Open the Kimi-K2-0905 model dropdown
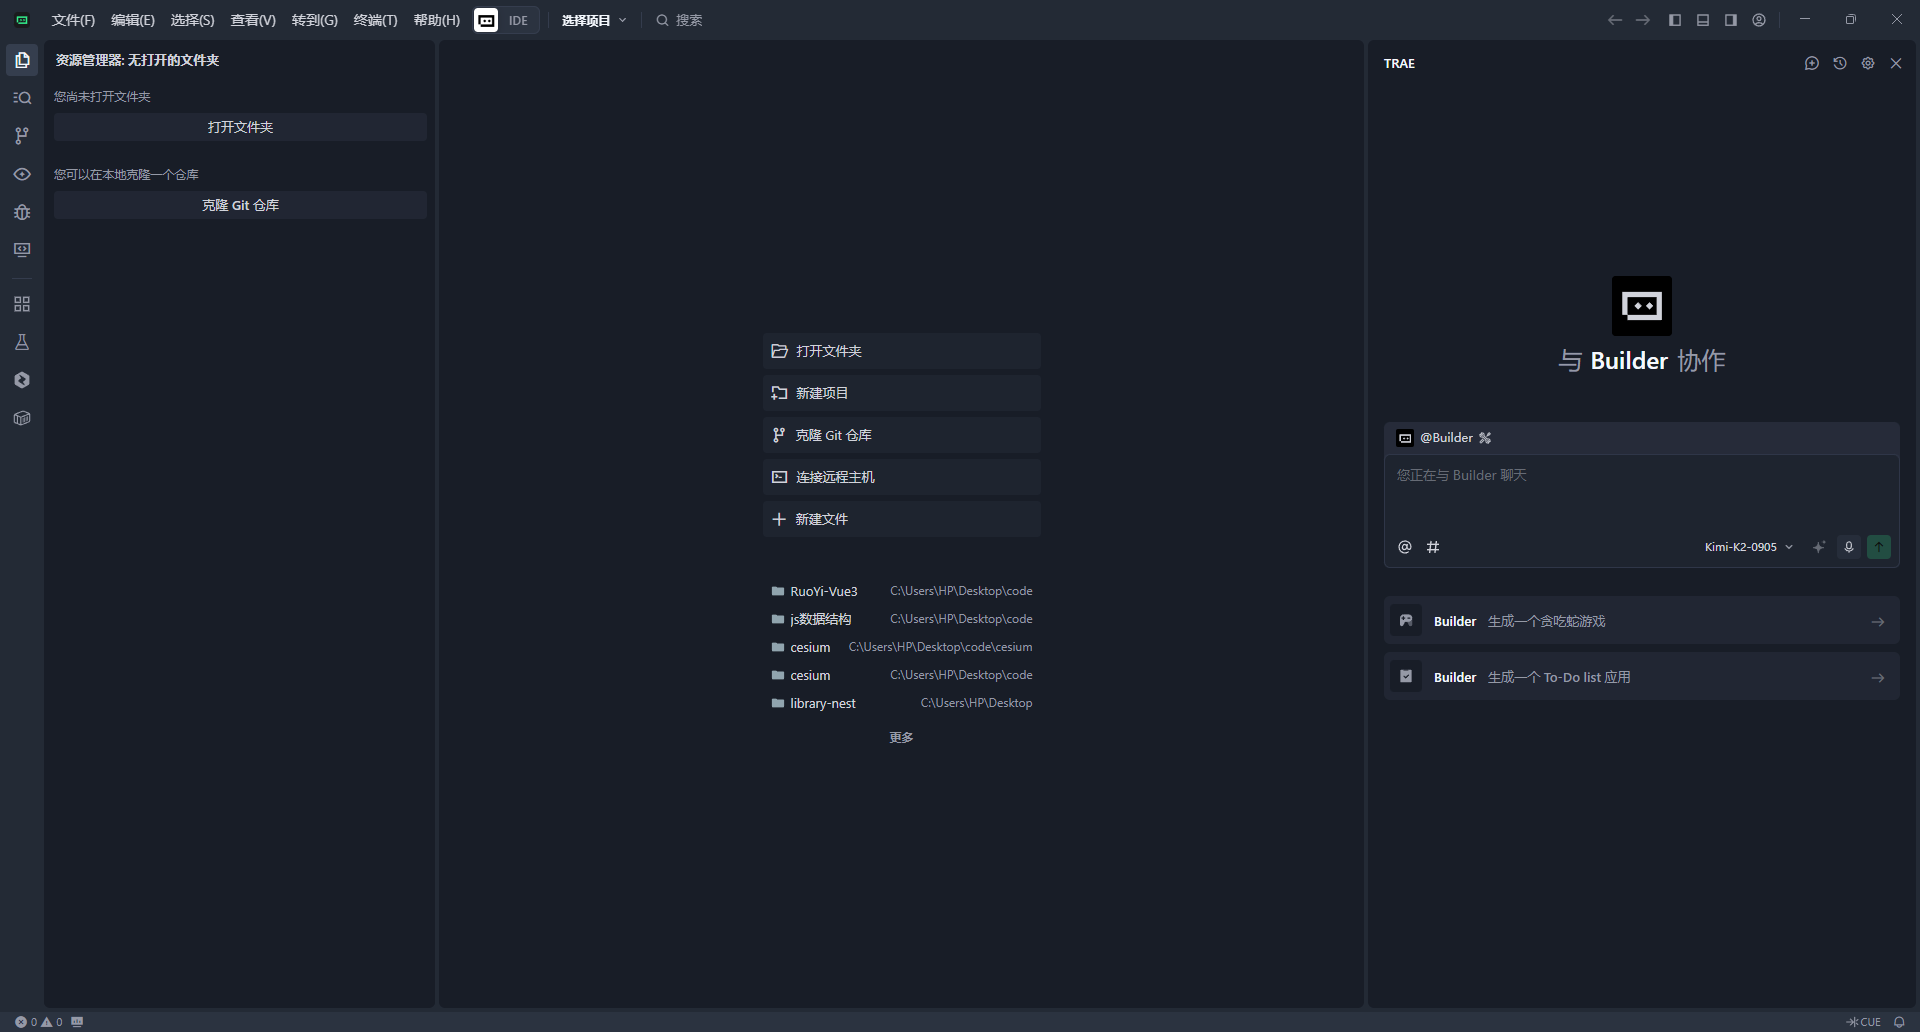 1749,547
